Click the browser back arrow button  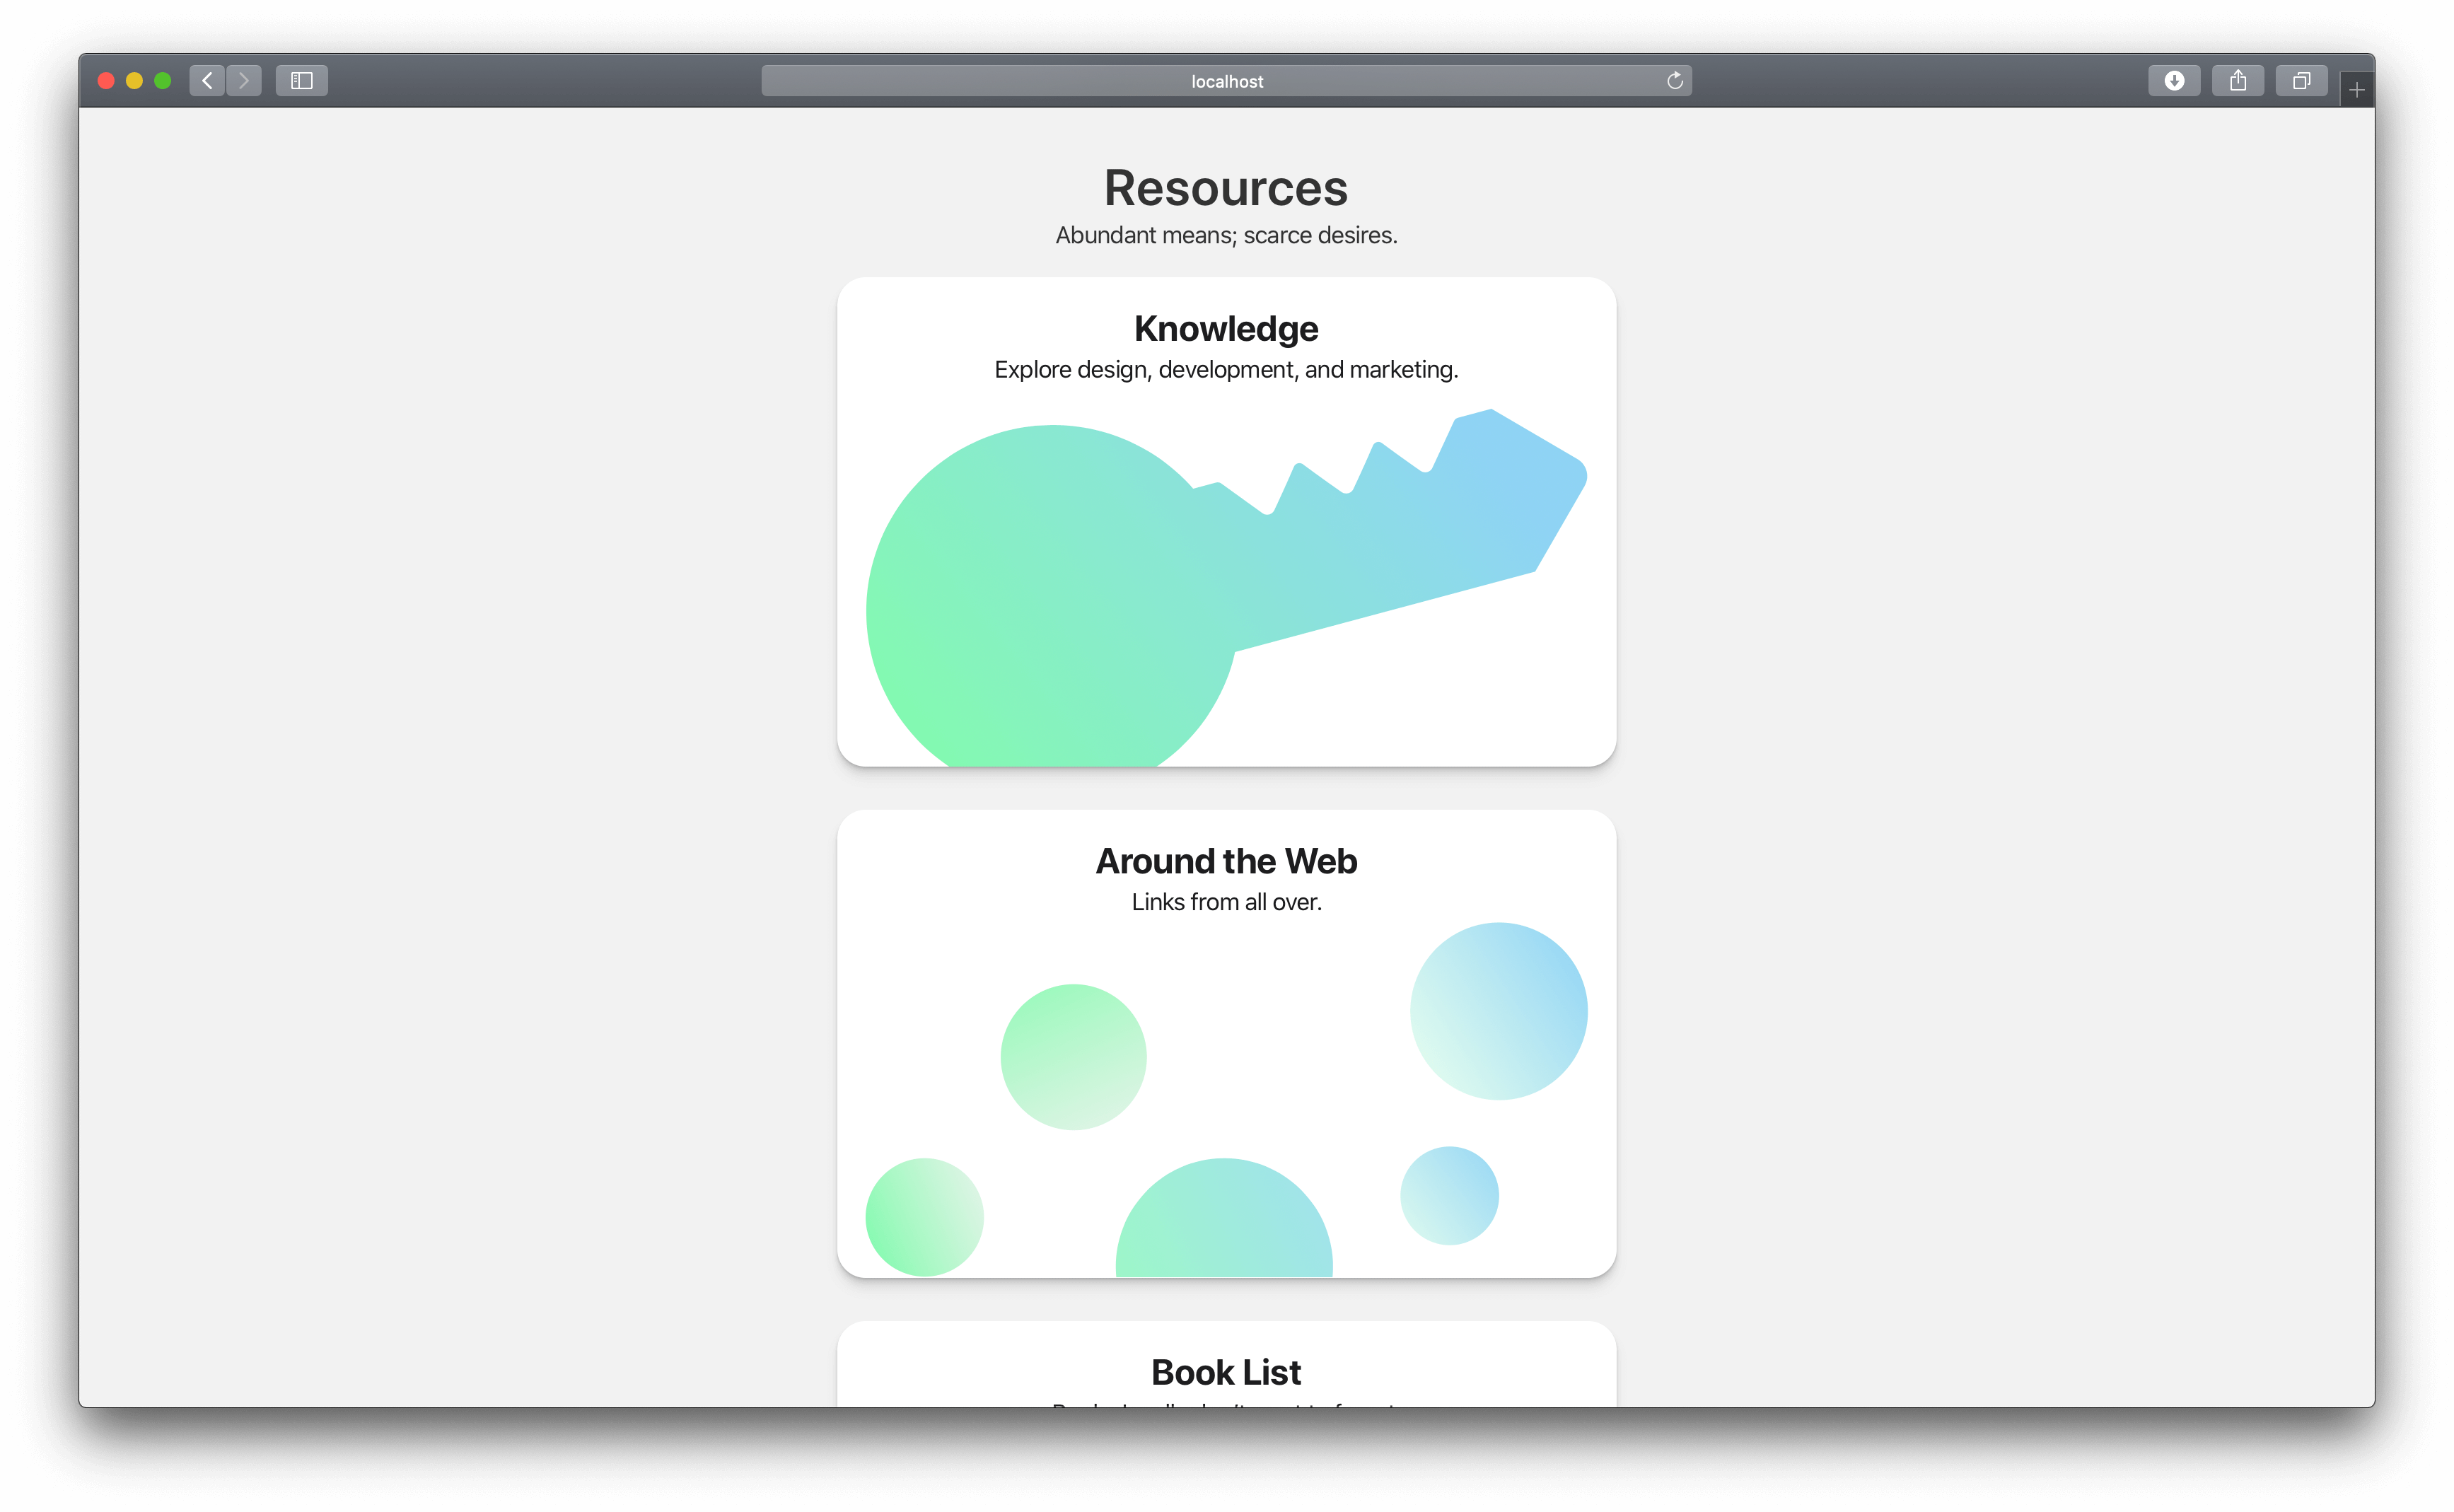[x=207, y=81]
